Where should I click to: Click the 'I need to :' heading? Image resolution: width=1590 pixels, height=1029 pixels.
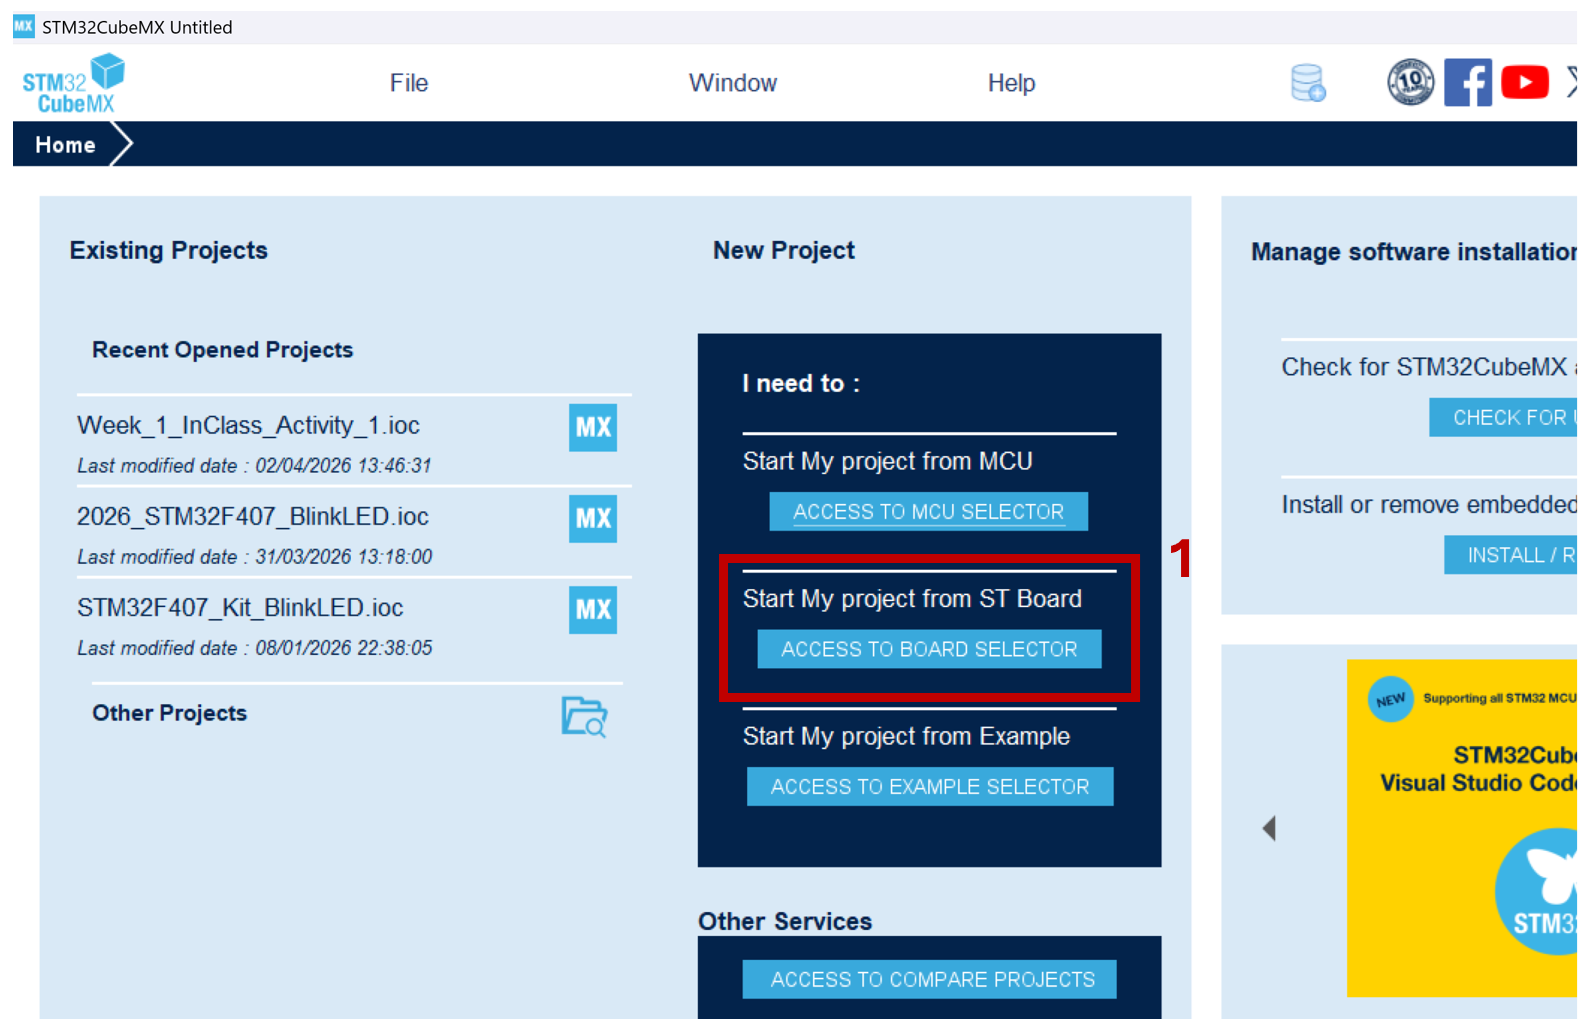pos(800,384)
